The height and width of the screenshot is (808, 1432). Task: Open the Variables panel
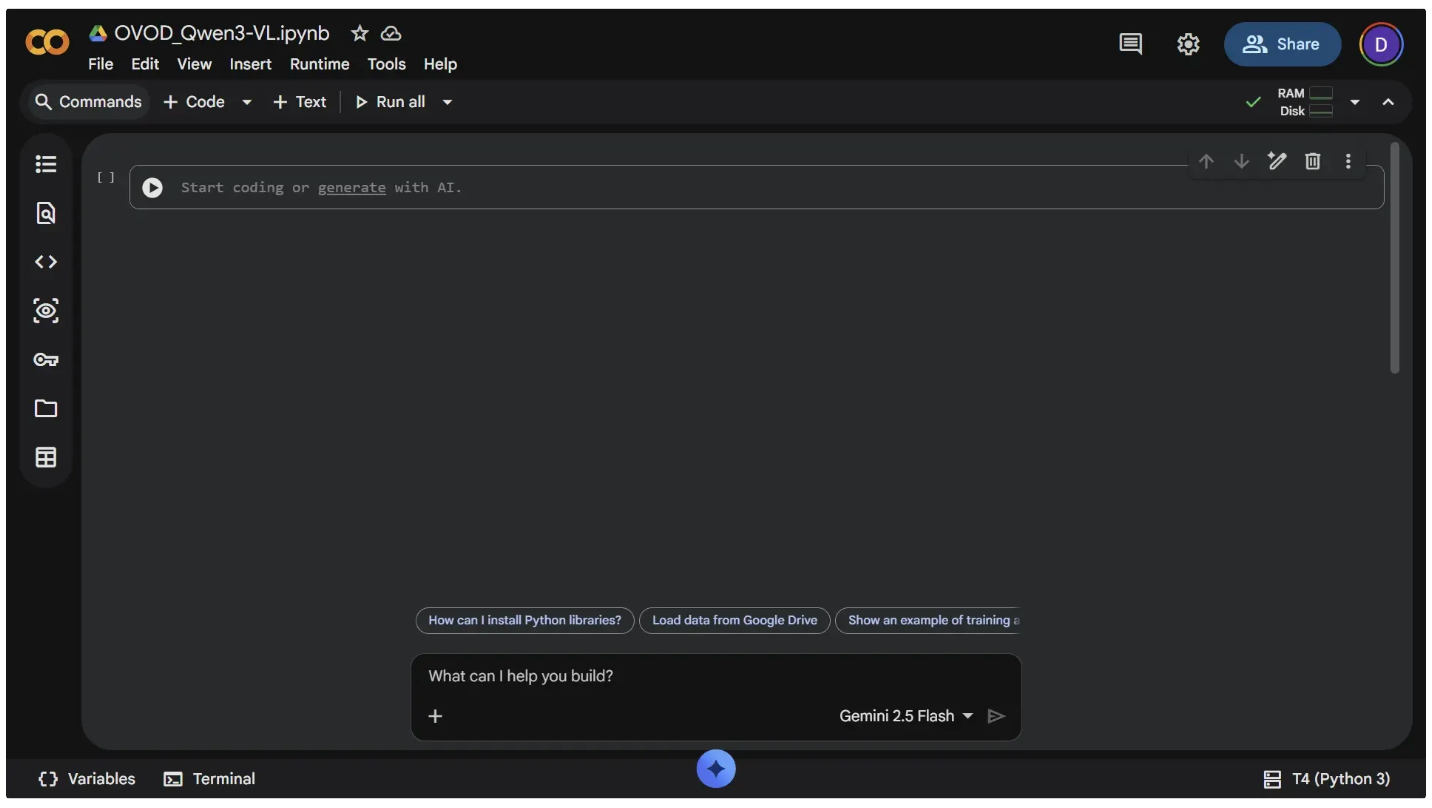click(x=87, y=779)
